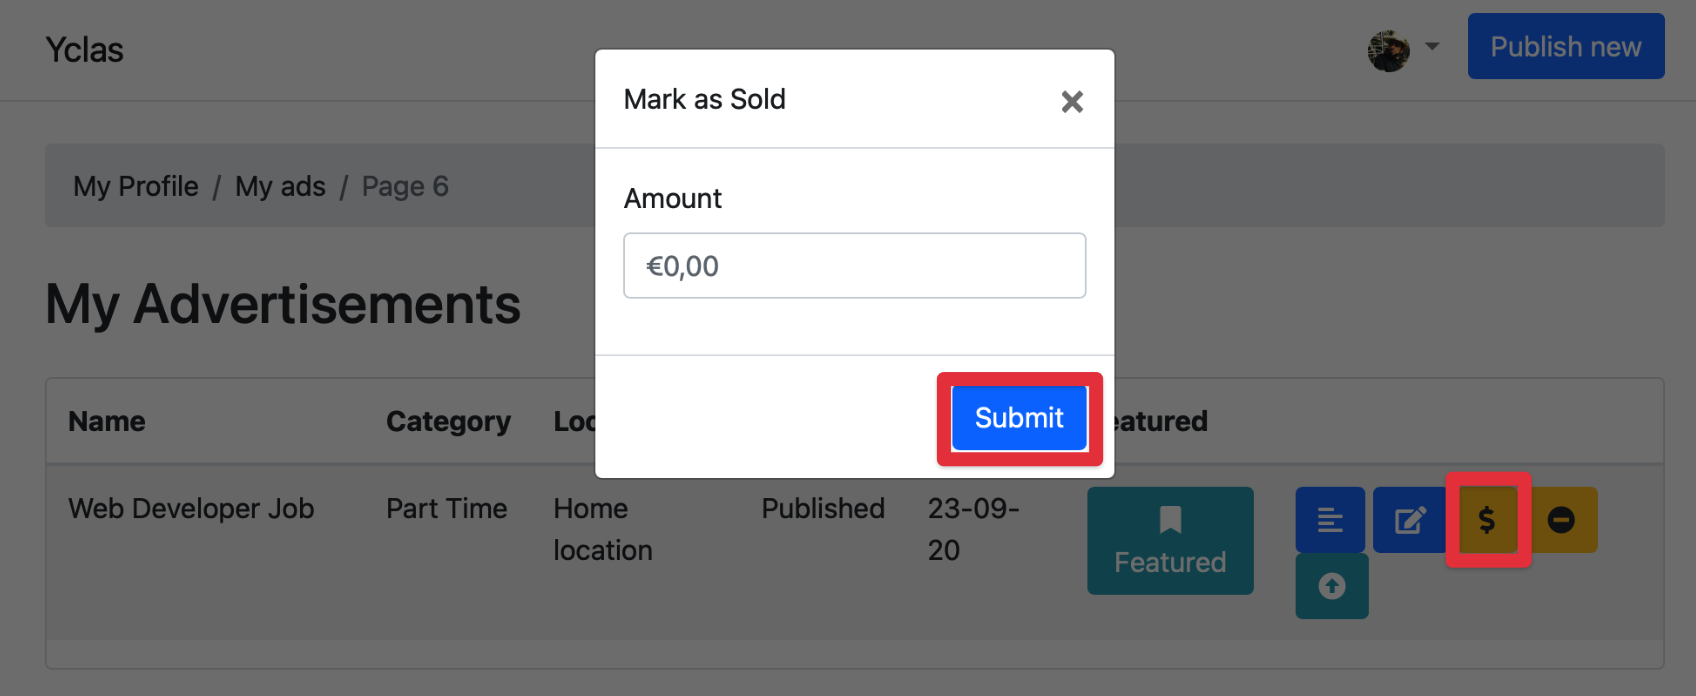Submit the sold amount

[1018, 418]
